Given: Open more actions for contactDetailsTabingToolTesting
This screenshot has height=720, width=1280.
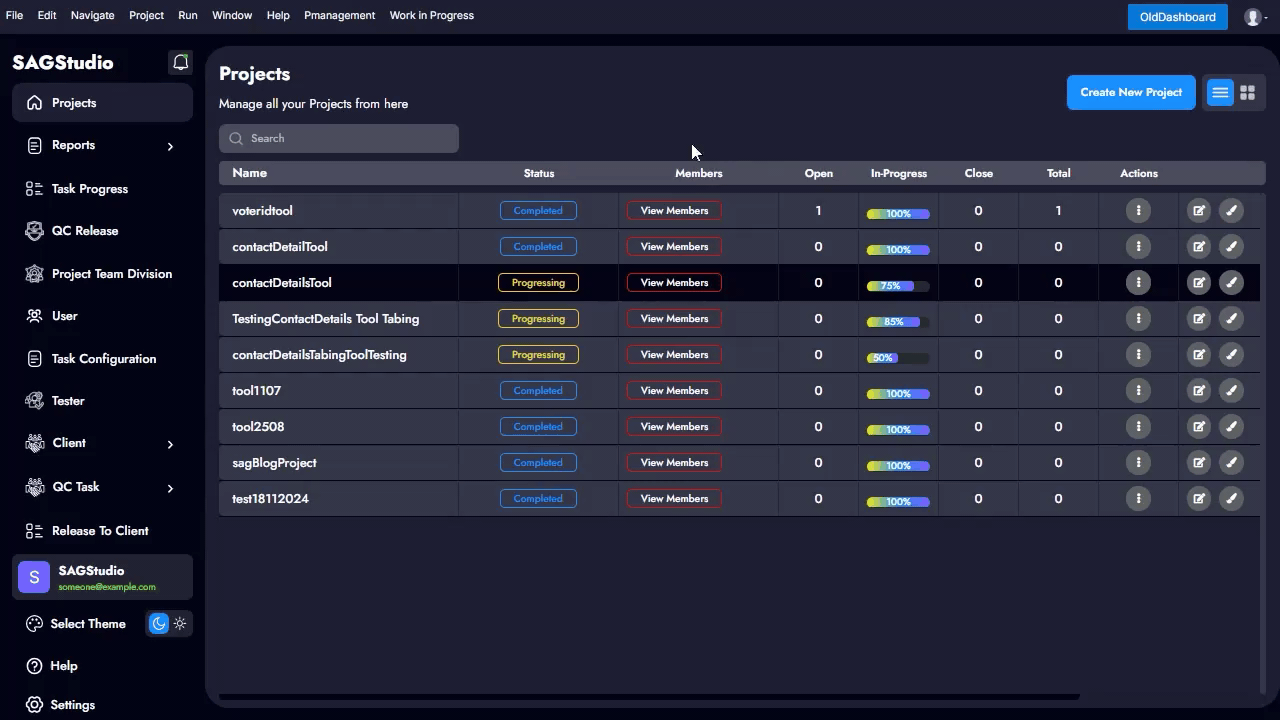Looking at the screenshot, I should (x=1138, y=355).
